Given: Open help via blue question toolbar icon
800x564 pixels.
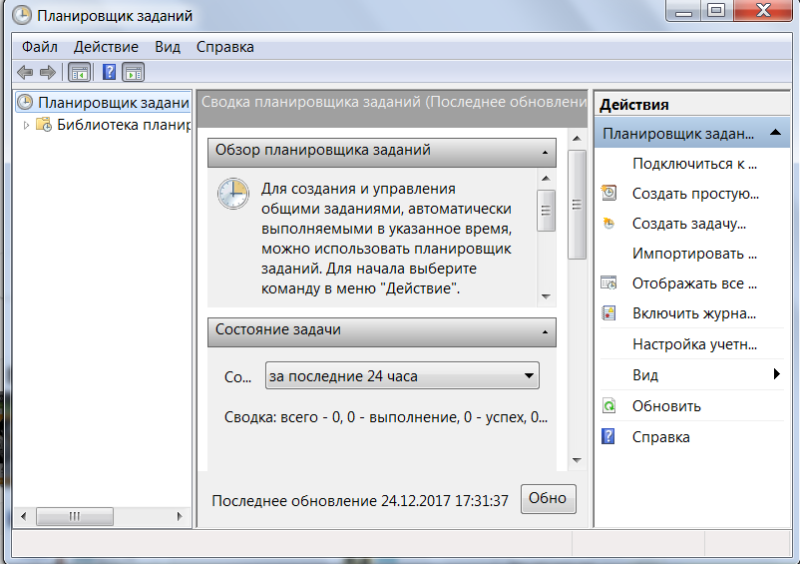Looking at the screenshot, I should [109, 72].
